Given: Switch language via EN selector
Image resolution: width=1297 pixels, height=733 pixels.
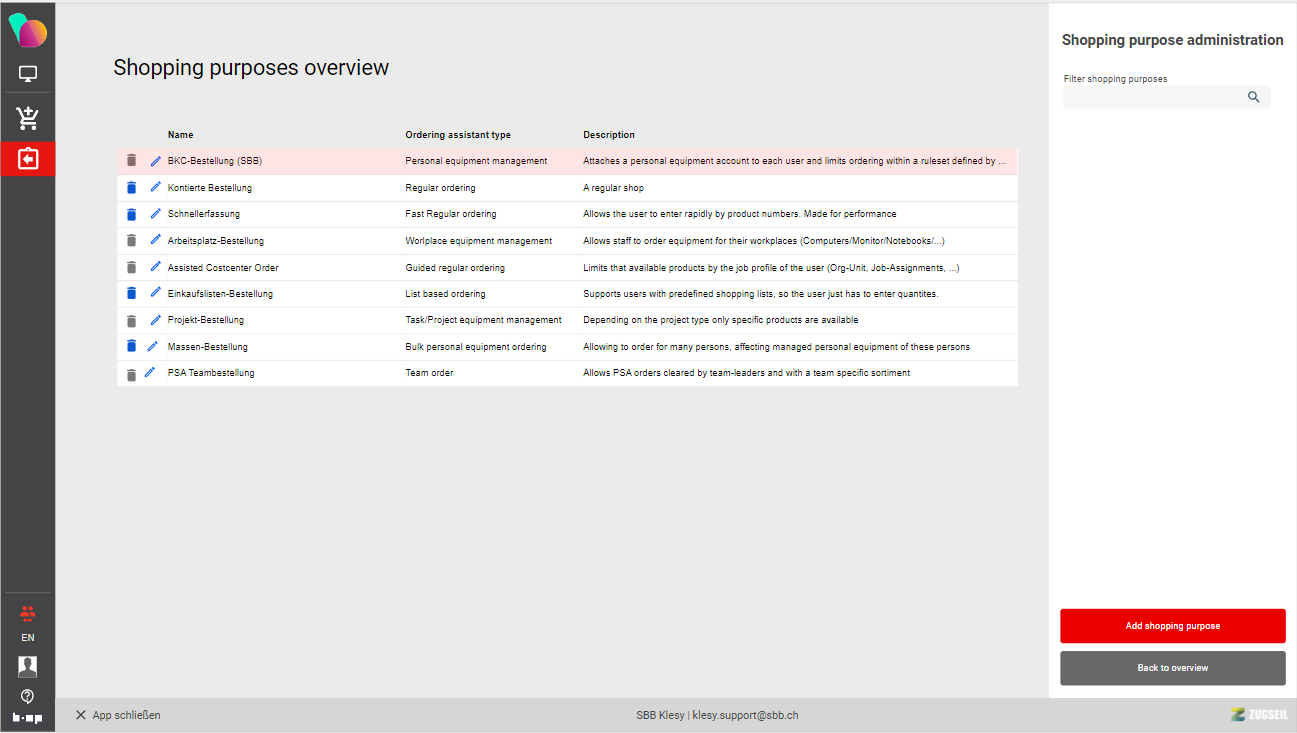Looking at the screenshot, I should point(28,638).
